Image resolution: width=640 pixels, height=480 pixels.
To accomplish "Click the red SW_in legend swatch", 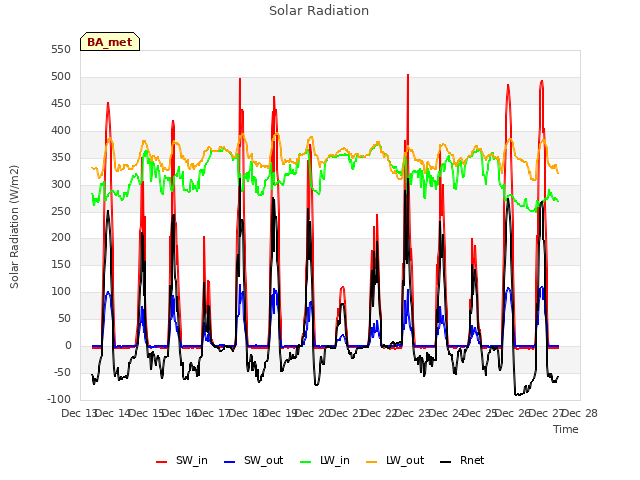I will (162, 462).
